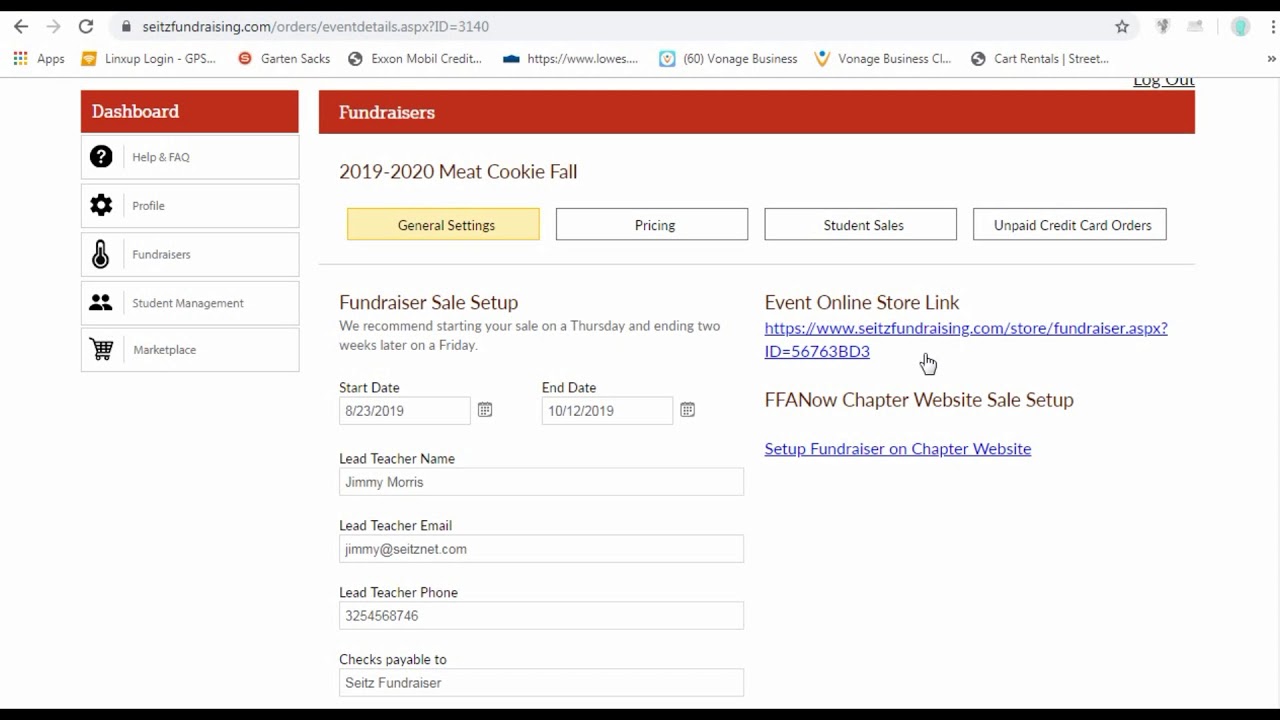Click the Student Management people icon

point(101,303)
